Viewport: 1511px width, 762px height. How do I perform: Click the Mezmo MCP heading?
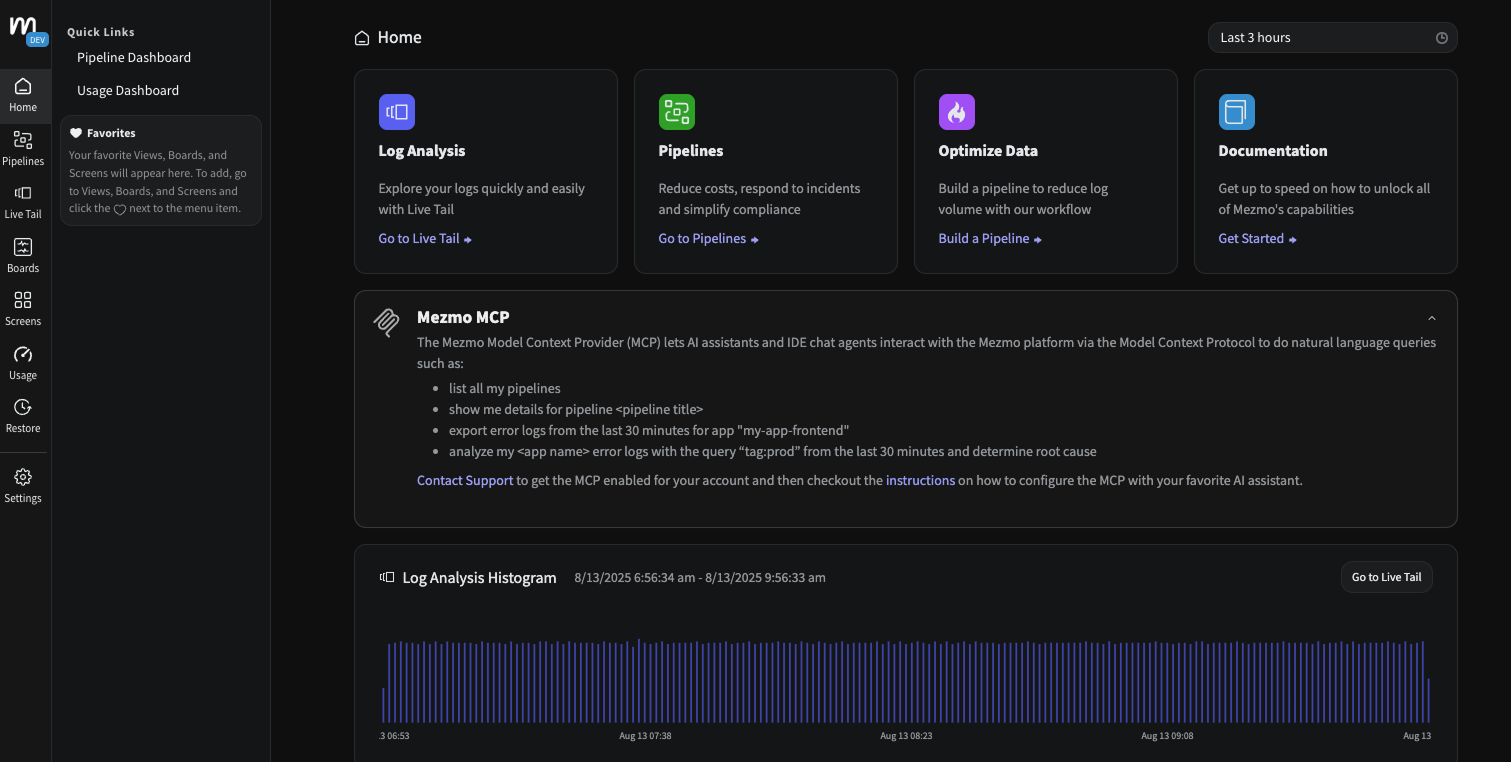(463, 317)
